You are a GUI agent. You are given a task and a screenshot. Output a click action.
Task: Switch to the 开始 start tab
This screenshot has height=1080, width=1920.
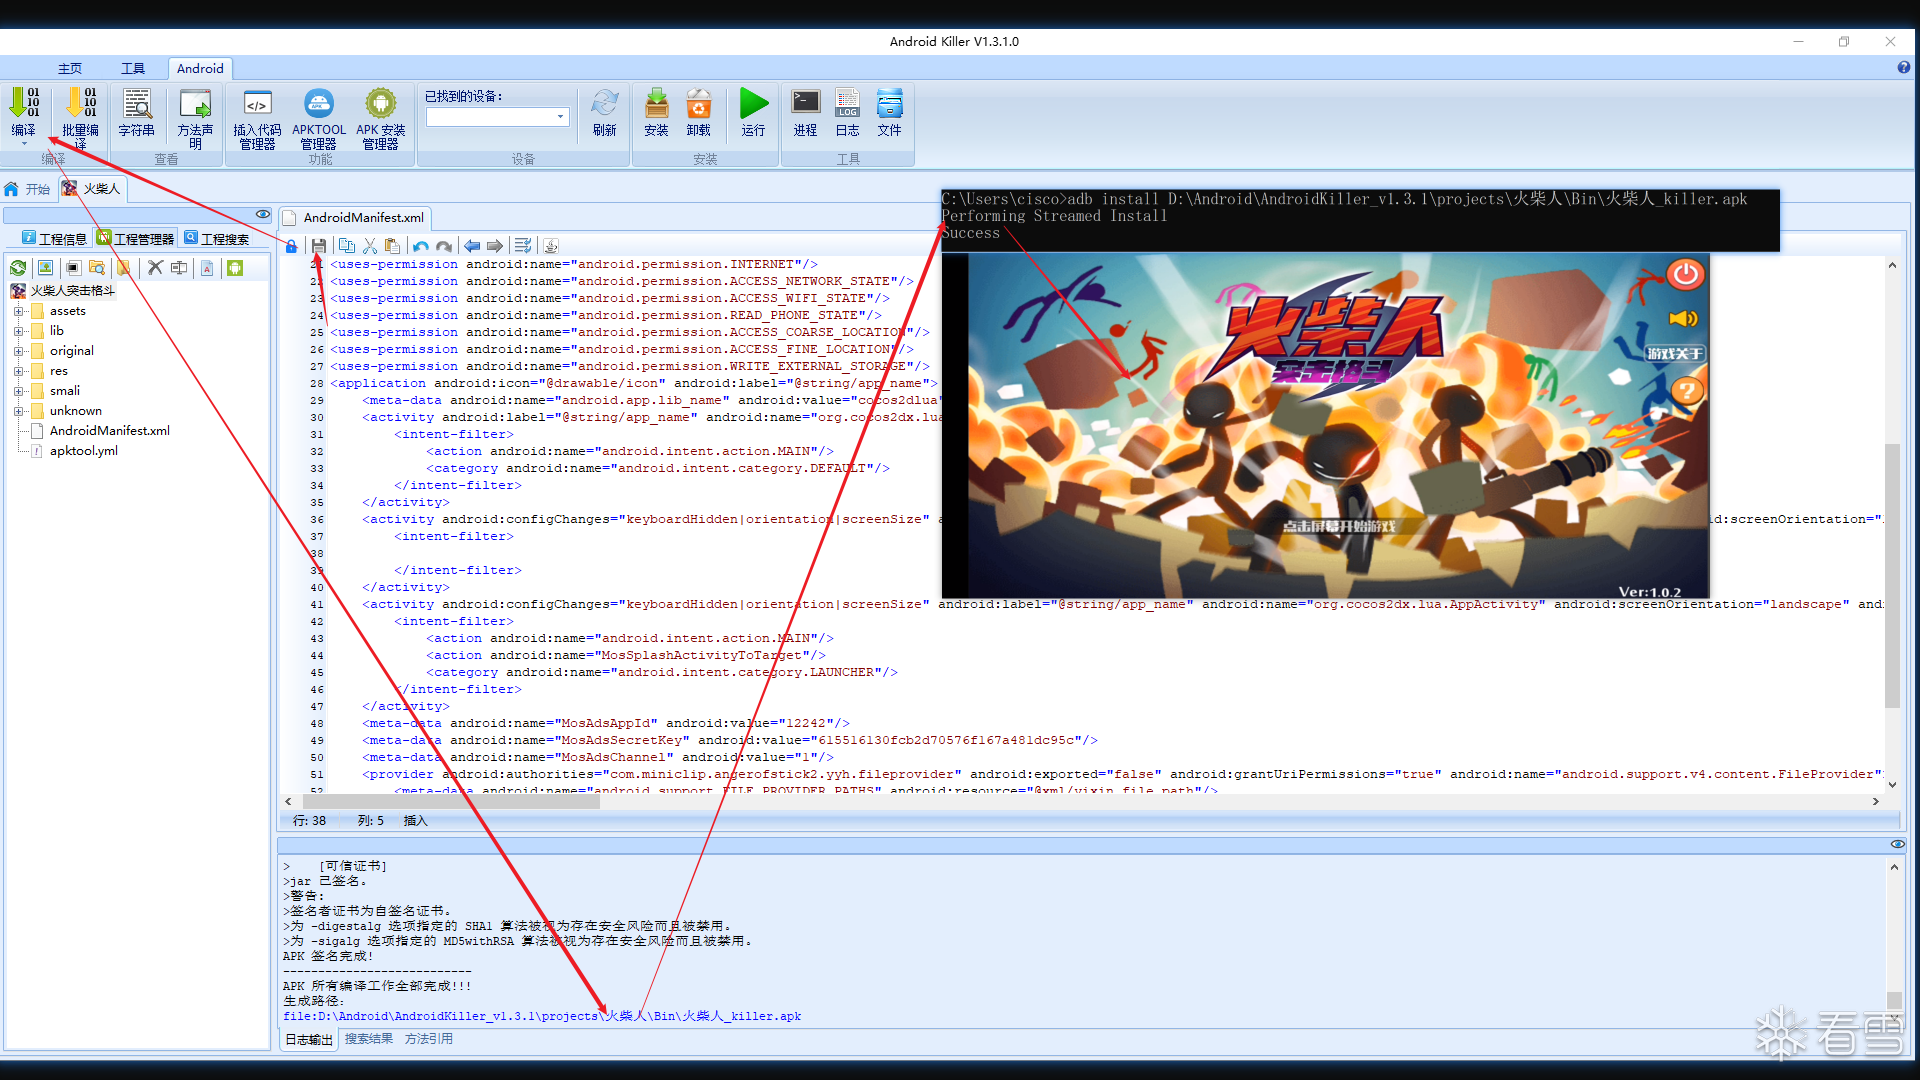pos(28,189)
